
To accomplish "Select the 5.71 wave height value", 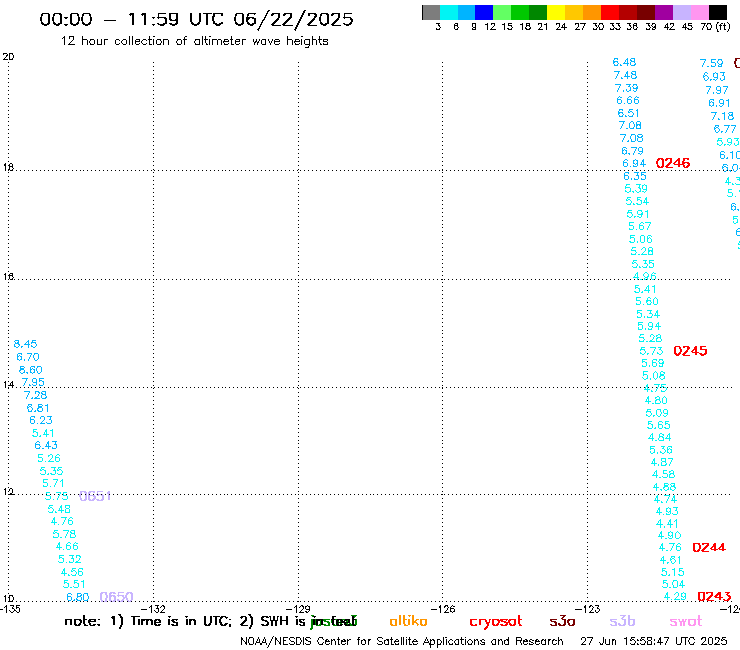I will click(x=53, y=483).
